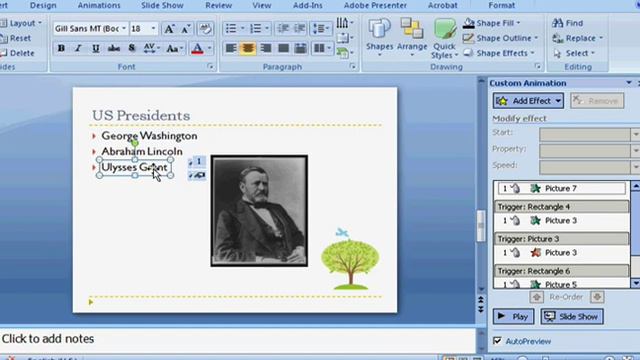
Task: Clear all formatting icon
Action: tap(205, 29)
